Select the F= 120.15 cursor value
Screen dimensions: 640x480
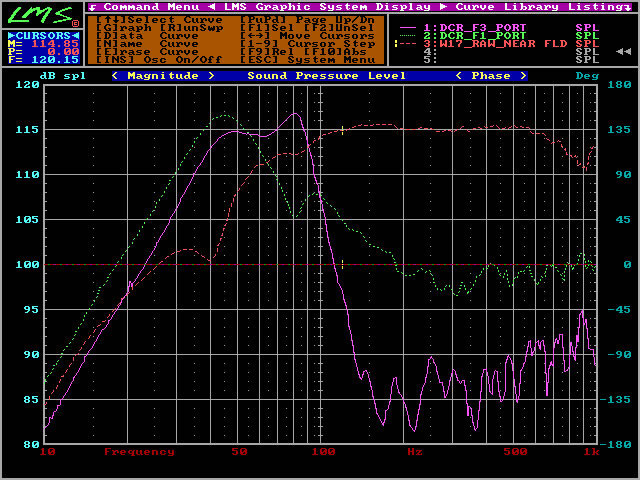coord(43,60)
